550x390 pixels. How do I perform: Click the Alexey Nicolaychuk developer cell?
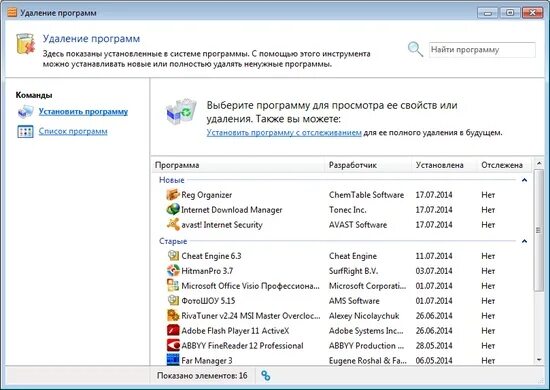(364, 316)
